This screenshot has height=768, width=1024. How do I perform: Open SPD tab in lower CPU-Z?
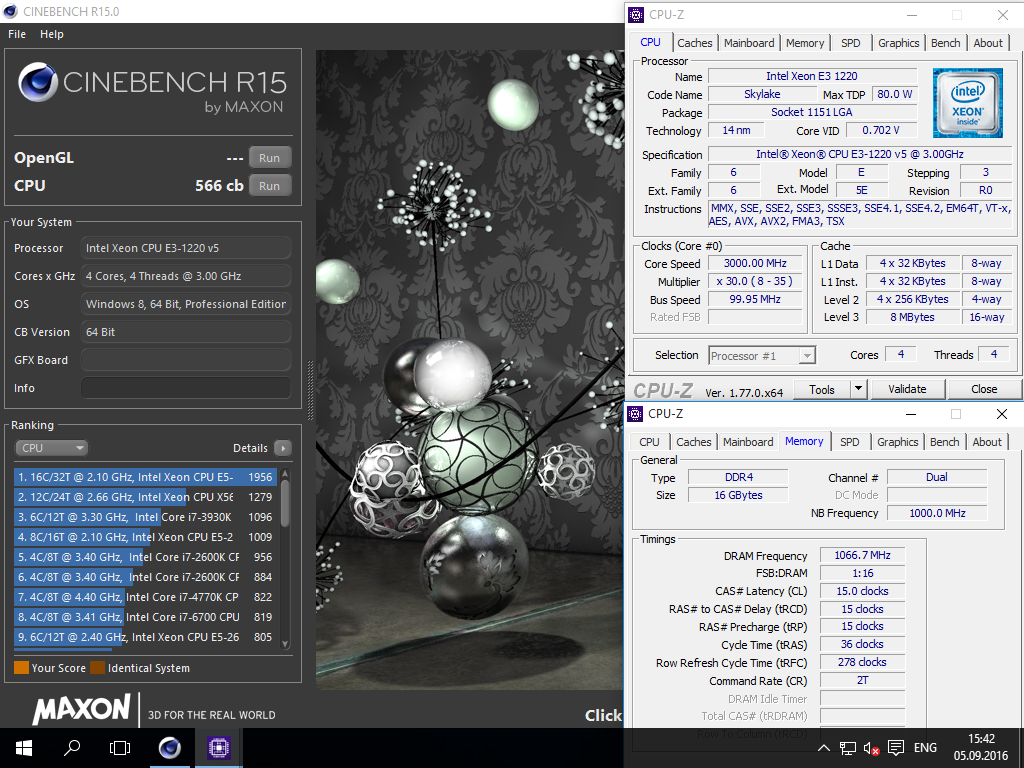pyautogui.click(x=849, y=442)
